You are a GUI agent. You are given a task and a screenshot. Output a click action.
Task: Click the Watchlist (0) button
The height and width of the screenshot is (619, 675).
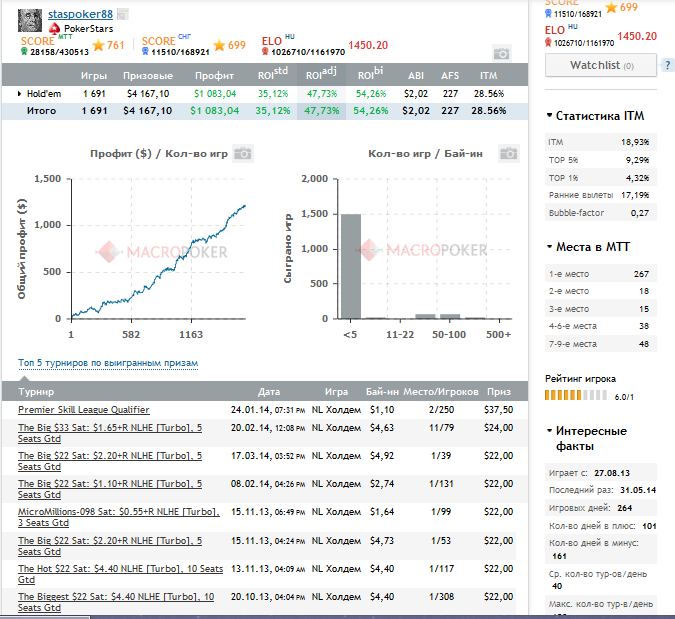pyautogui.click(x=601, y=65)
